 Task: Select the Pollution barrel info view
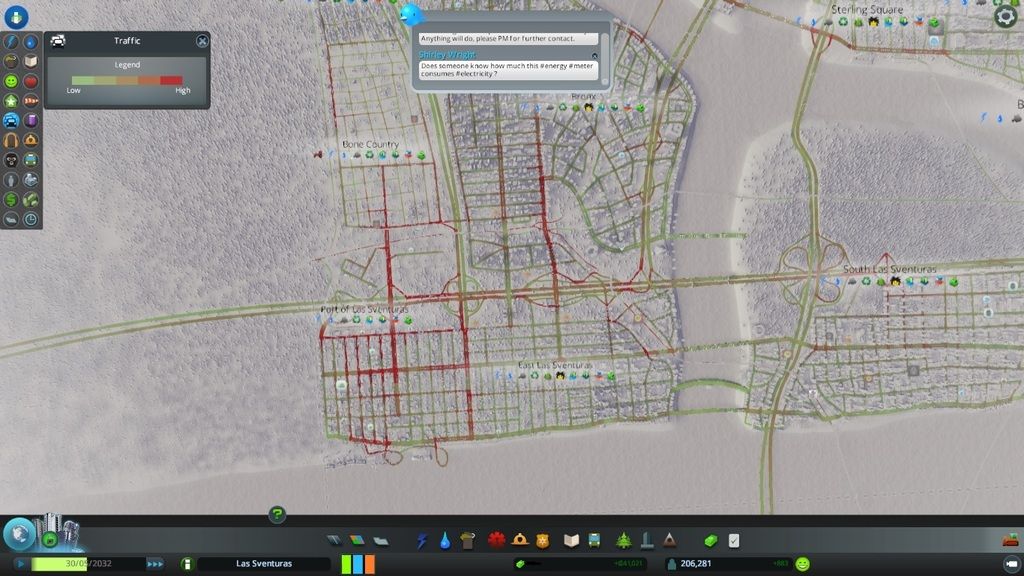point(31,121)
